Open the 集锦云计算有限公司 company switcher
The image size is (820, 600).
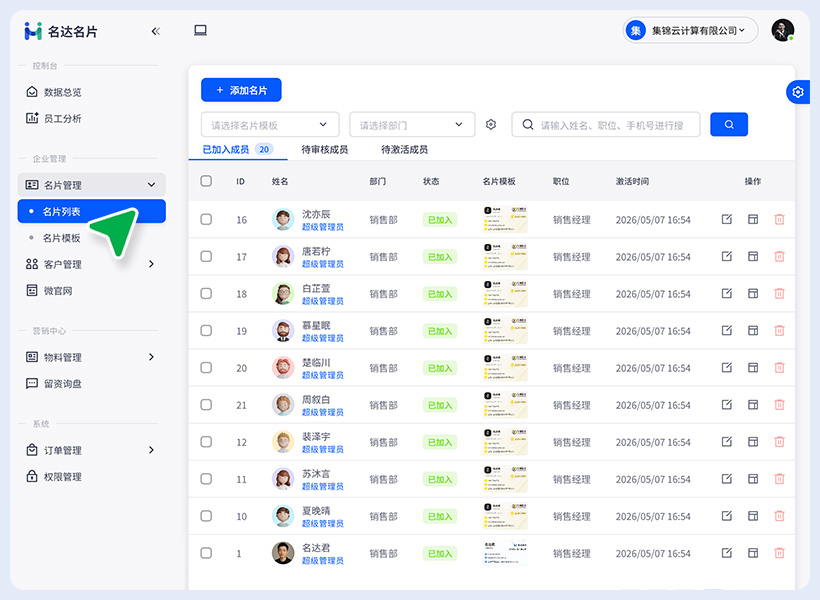[690, 30]
